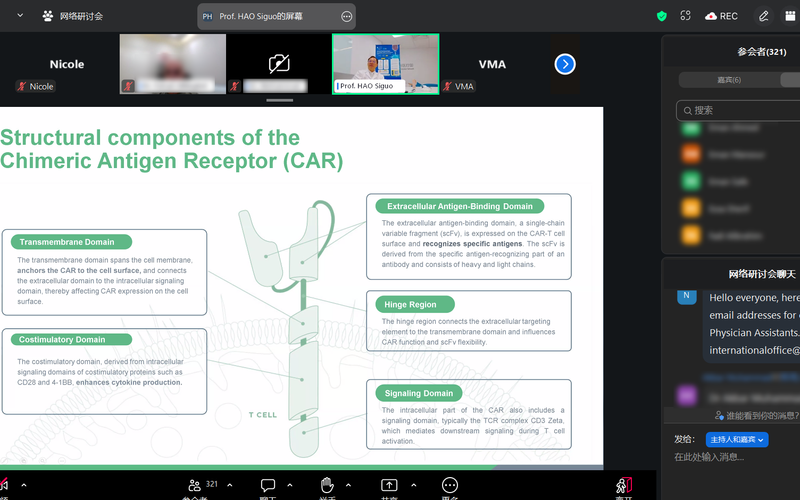Click the green encryption shield icon
This screenshot has height=500, width=800.
[x=662, y=16]
